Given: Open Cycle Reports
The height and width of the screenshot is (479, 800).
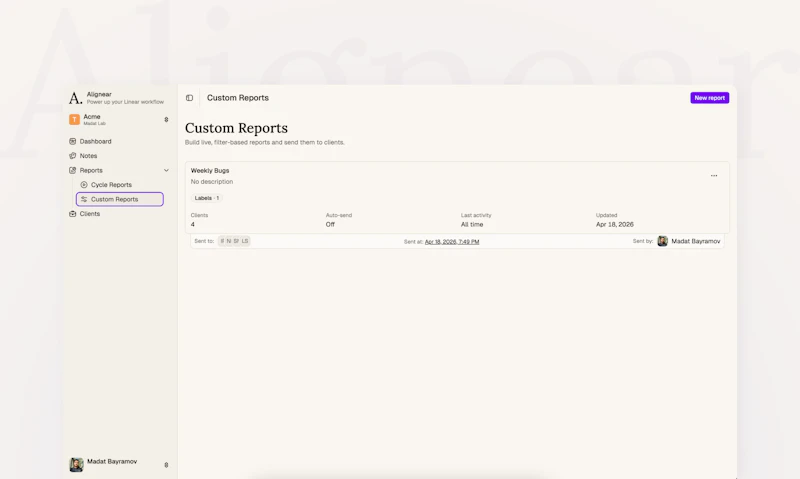Looking at the screenshot, I should [111, 185].
